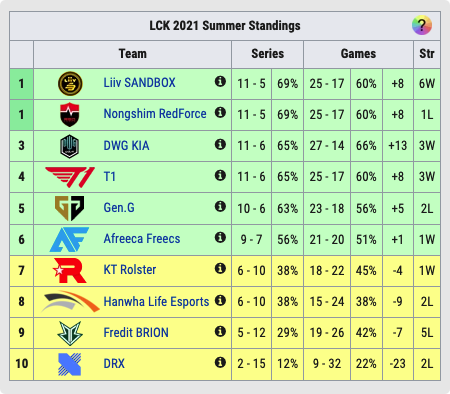
Task: Open the DWG KIA info icon
Action: point(220,144)
